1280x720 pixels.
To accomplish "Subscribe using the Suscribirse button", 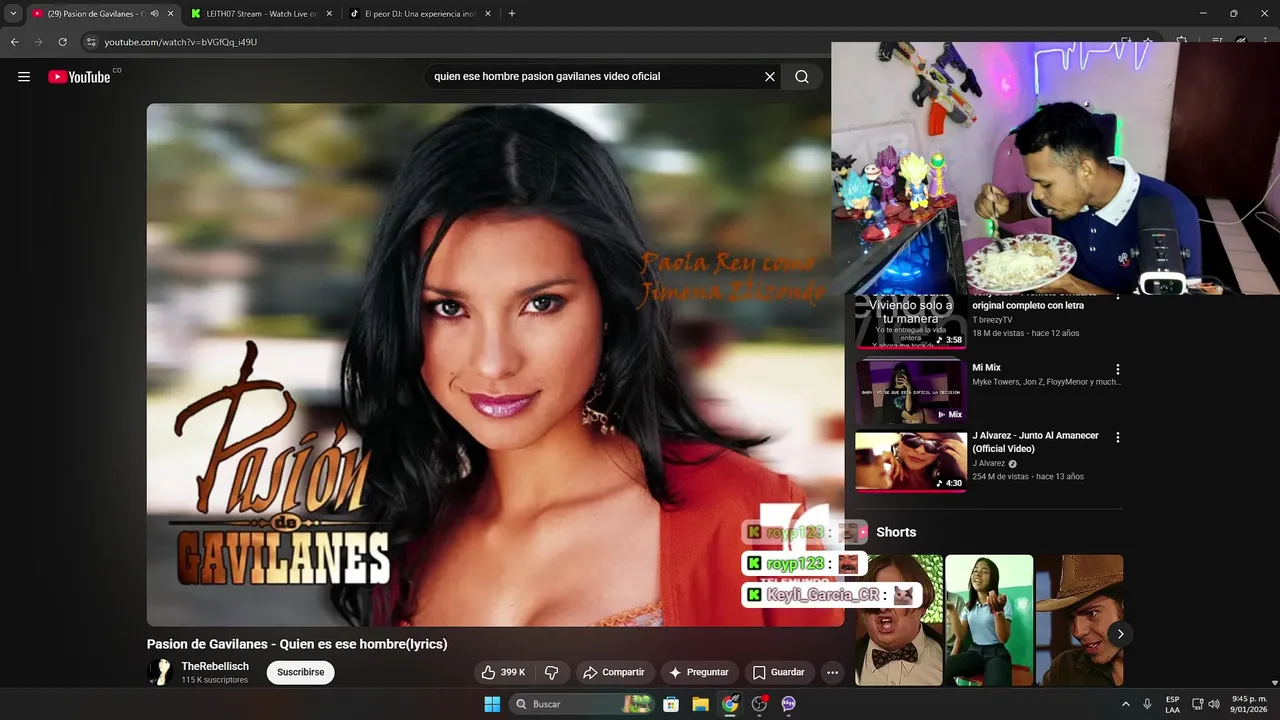I will pos(301,673).
